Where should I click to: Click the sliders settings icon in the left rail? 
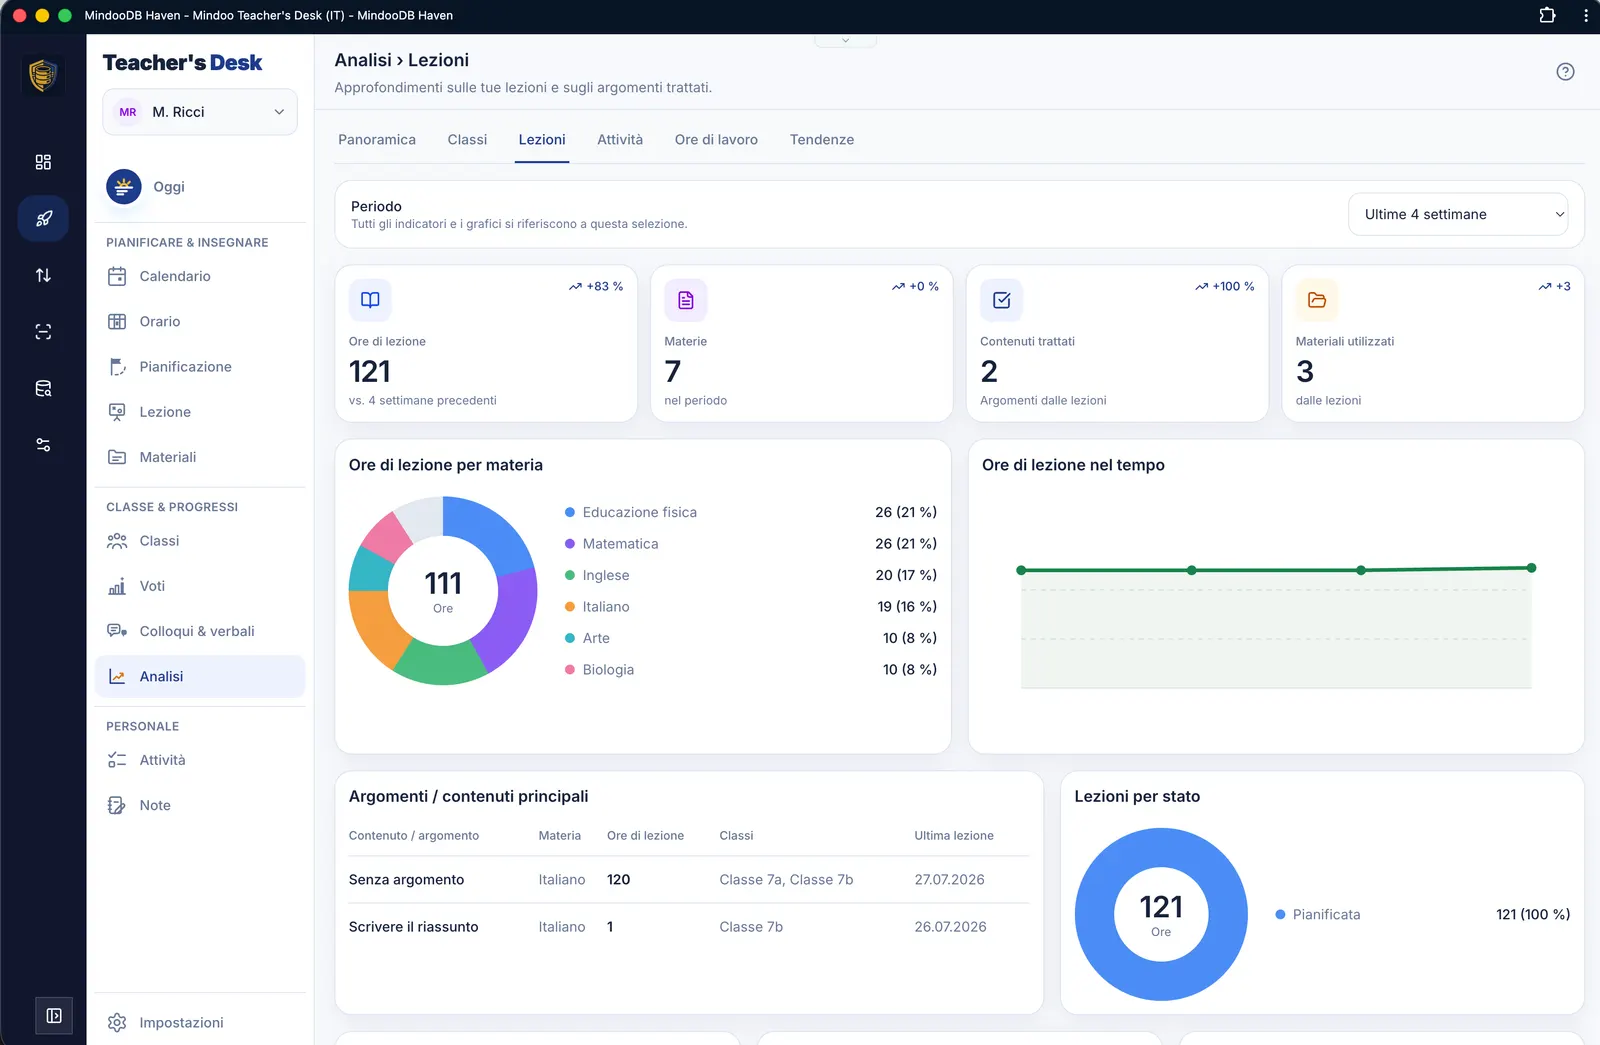point(43,445)
